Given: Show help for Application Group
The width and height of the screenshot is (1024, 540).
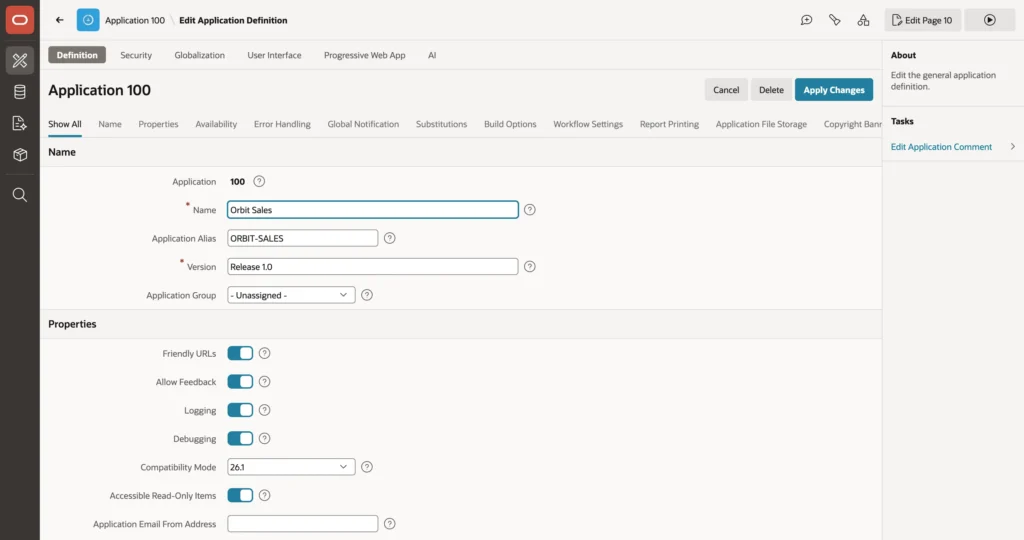Looking at the screenshot, I should coord(367,295).
